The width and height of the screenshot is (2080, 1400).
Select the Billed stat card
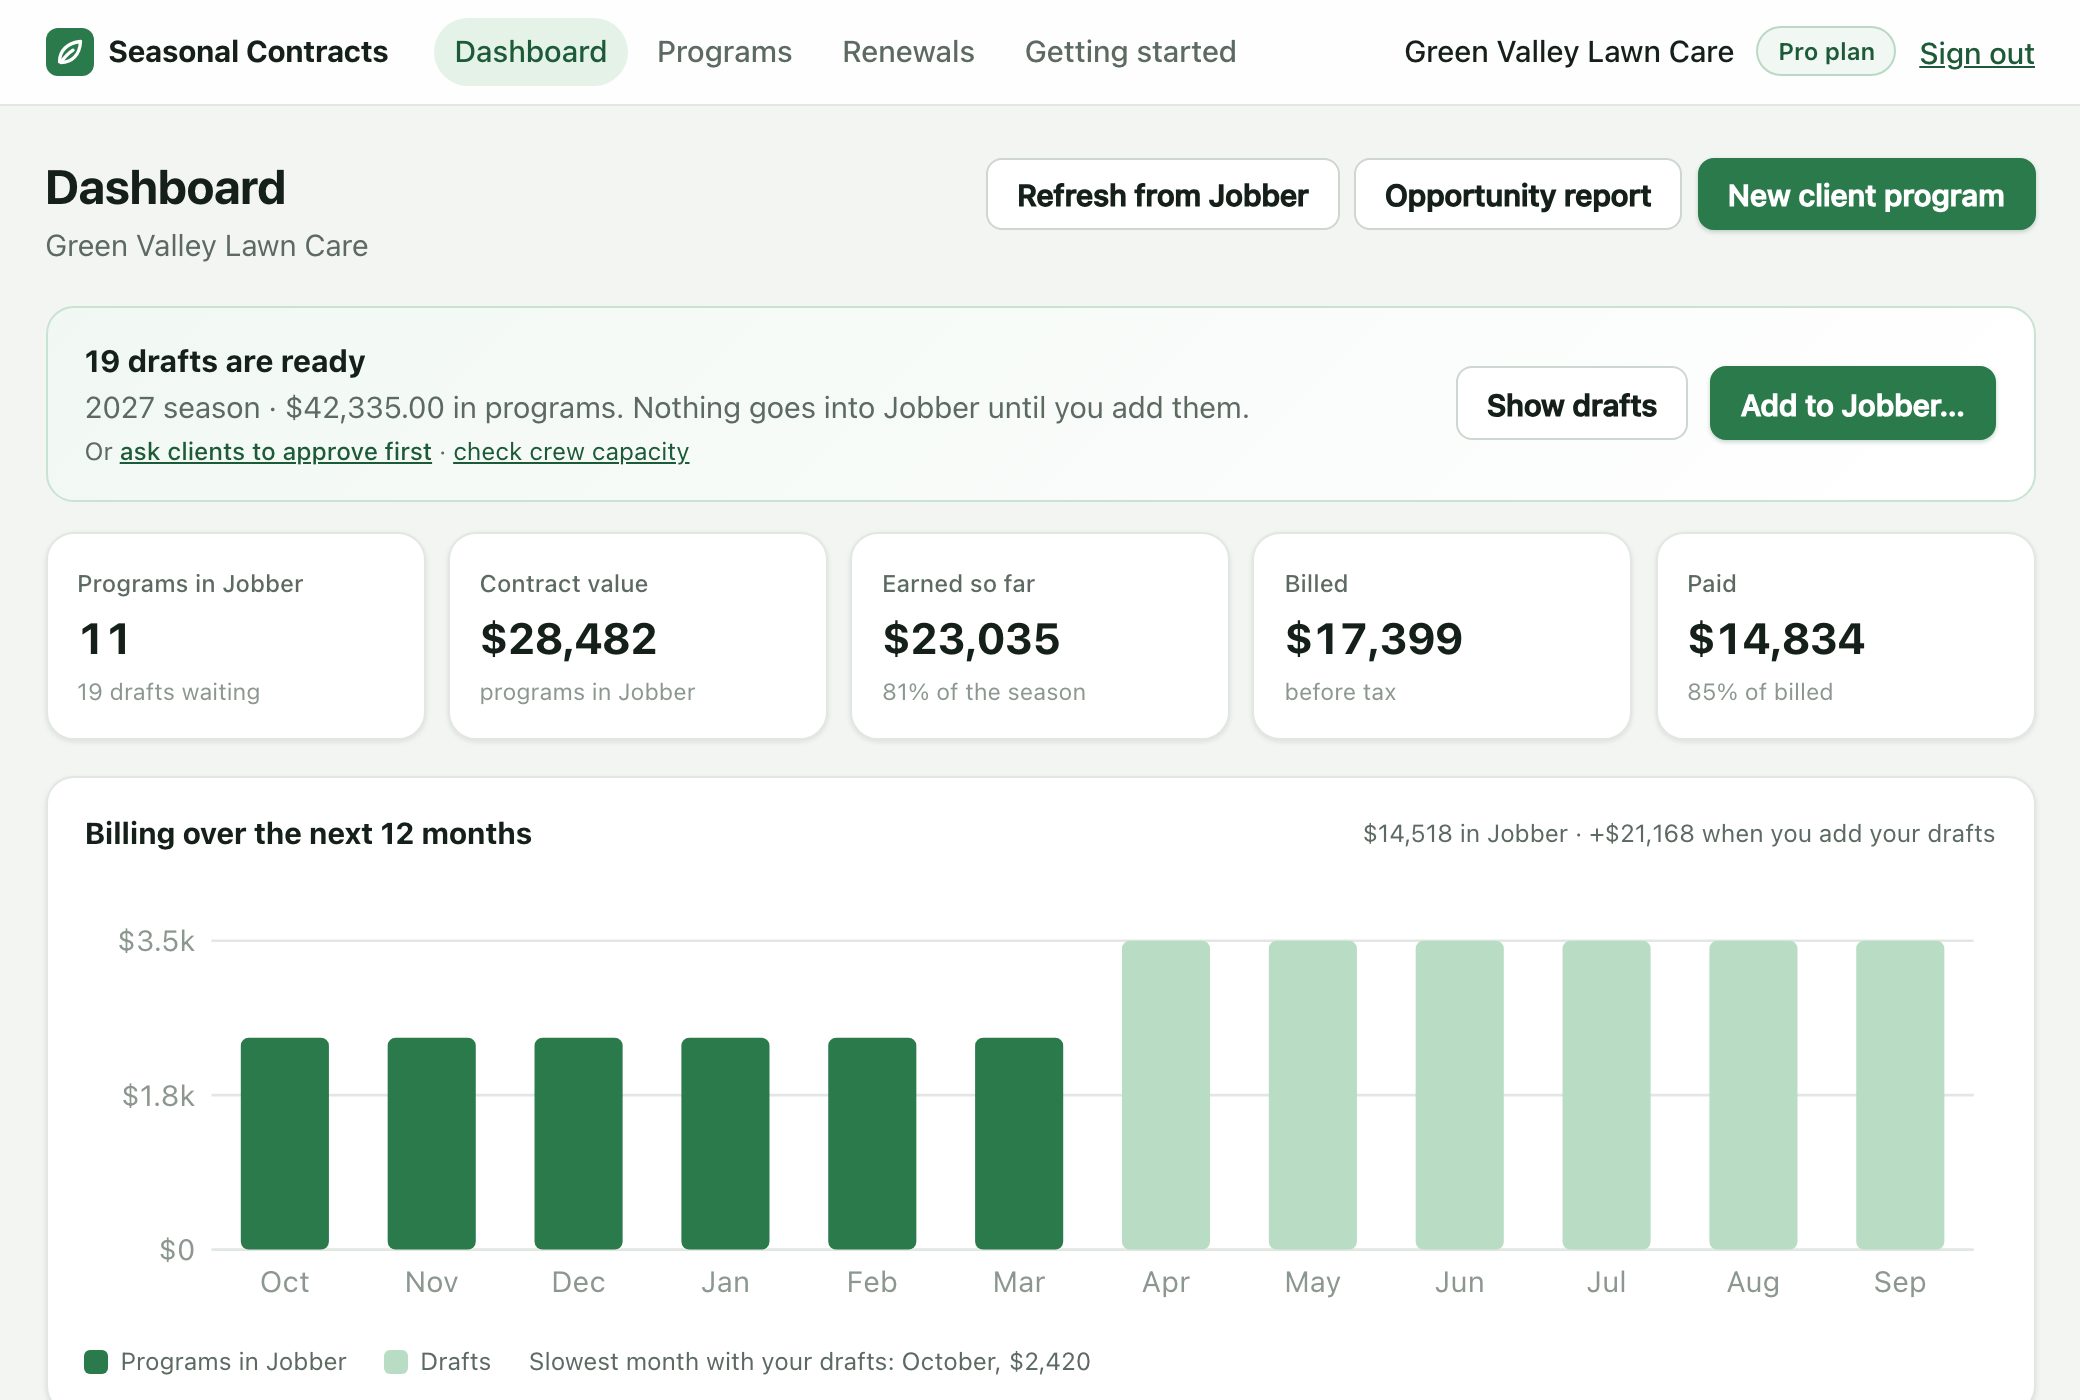click(1442, 636)
